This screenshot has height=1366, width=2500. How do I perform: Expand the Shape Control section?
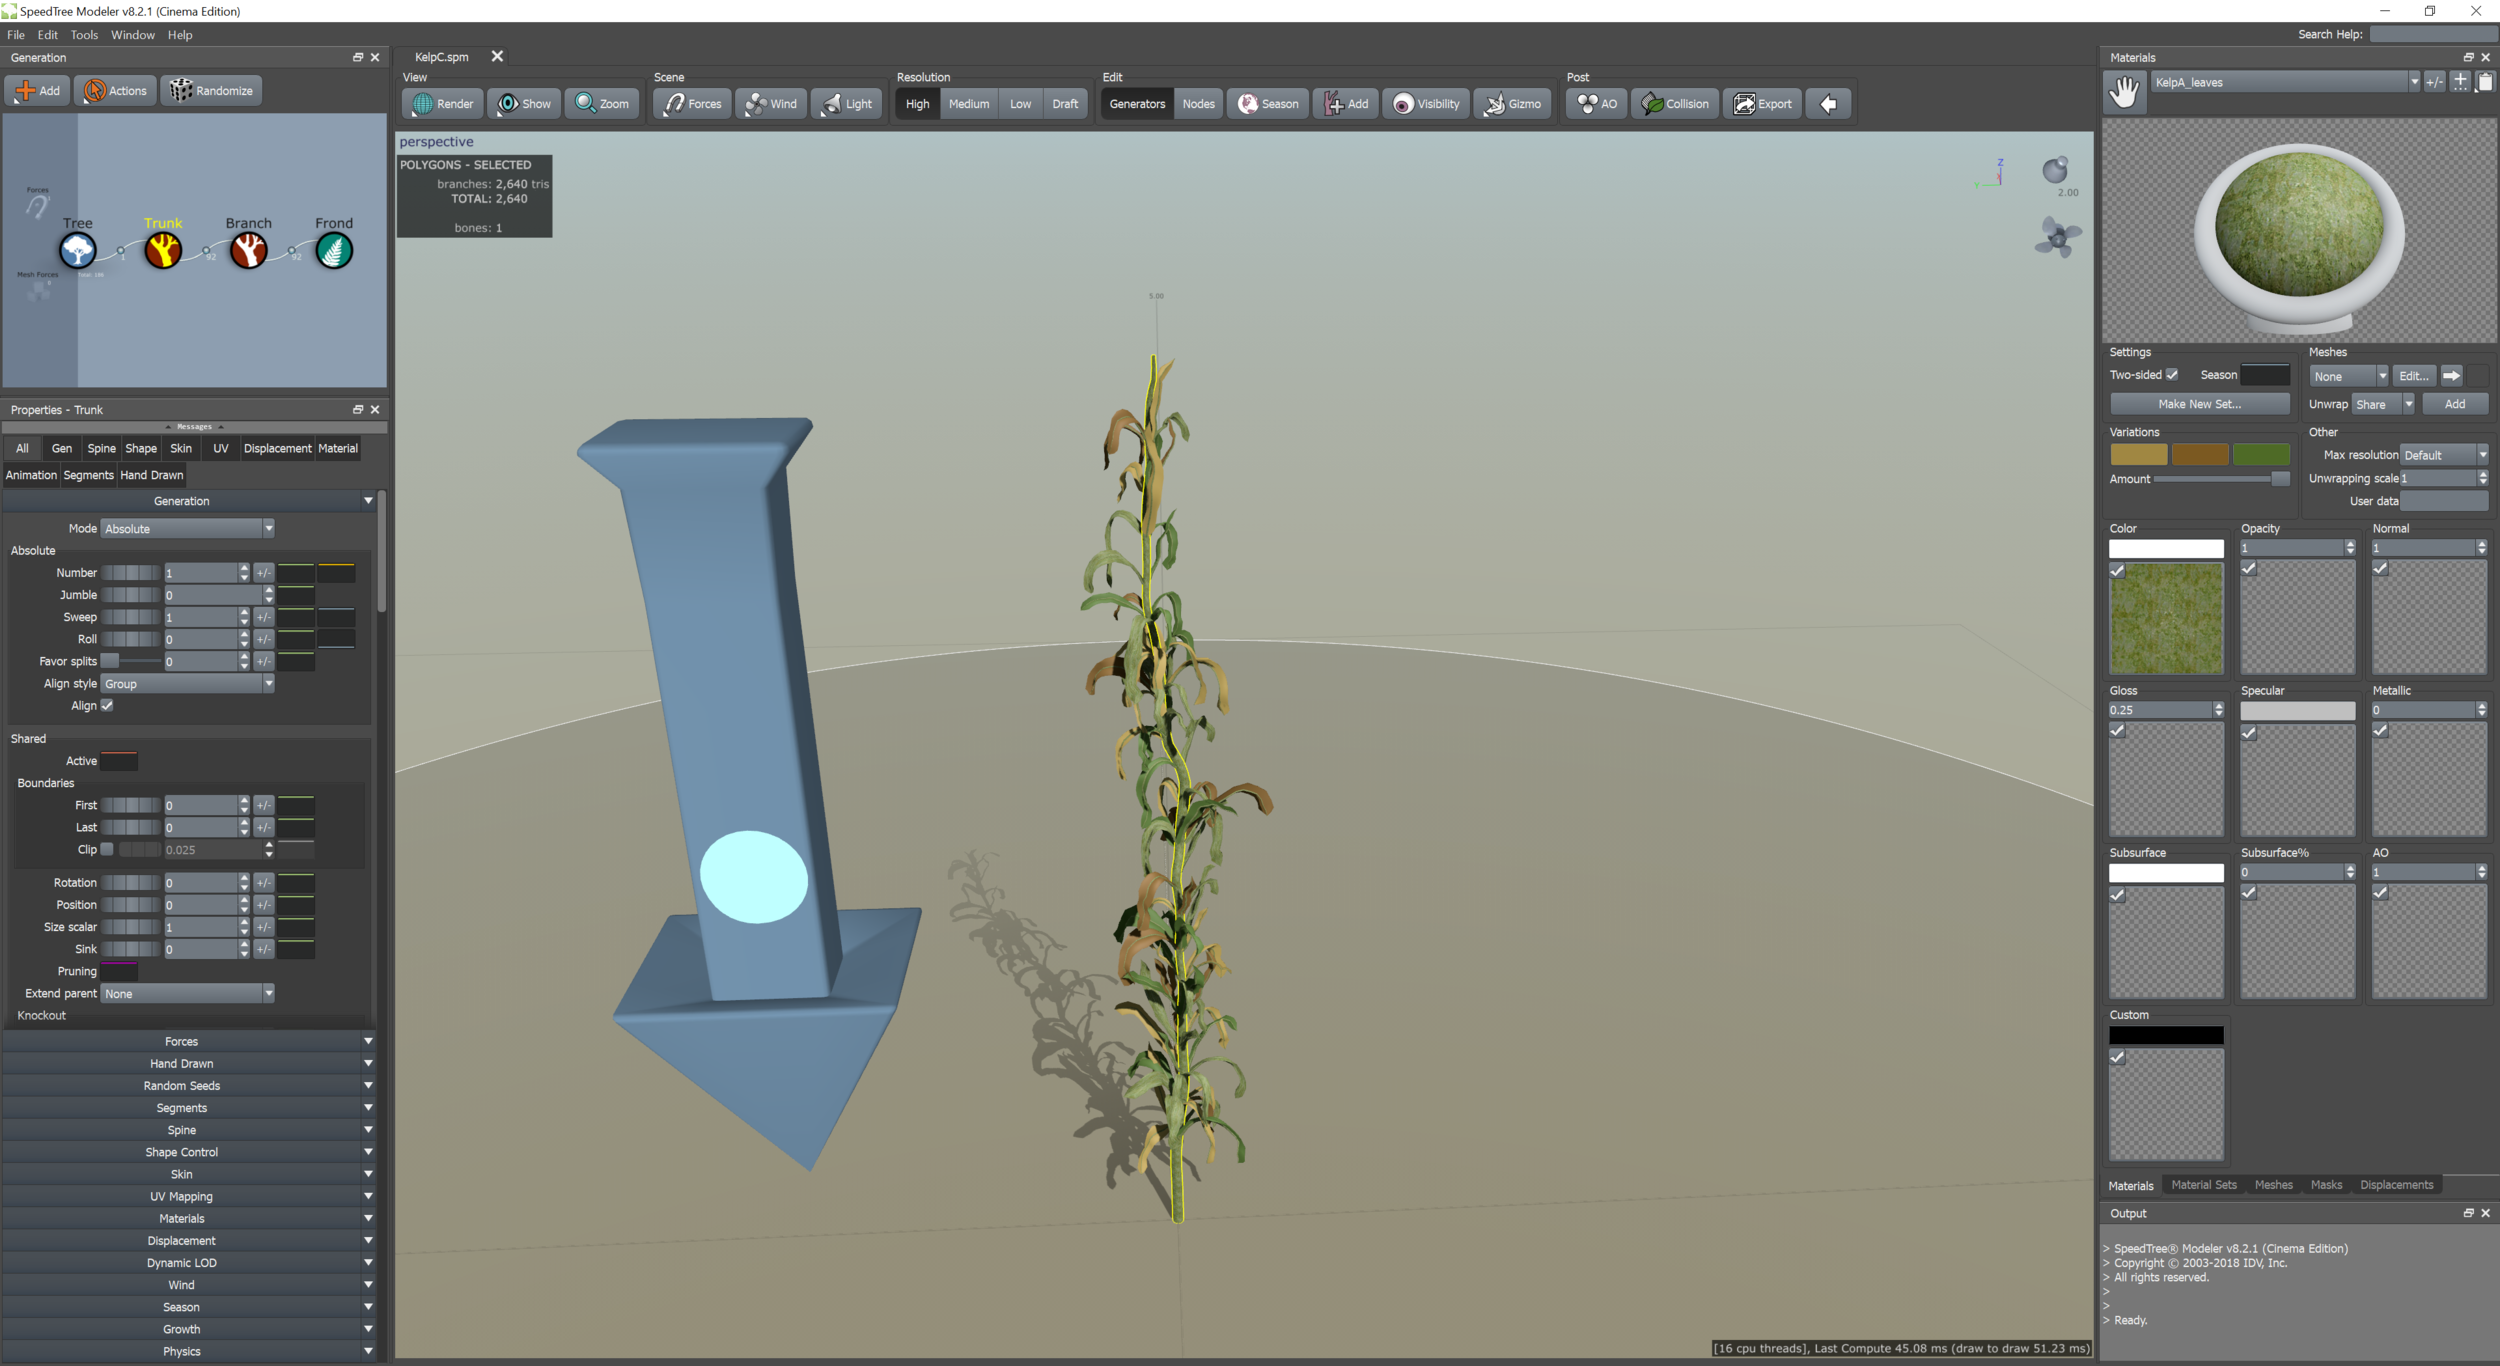(x=182, y=1151)
